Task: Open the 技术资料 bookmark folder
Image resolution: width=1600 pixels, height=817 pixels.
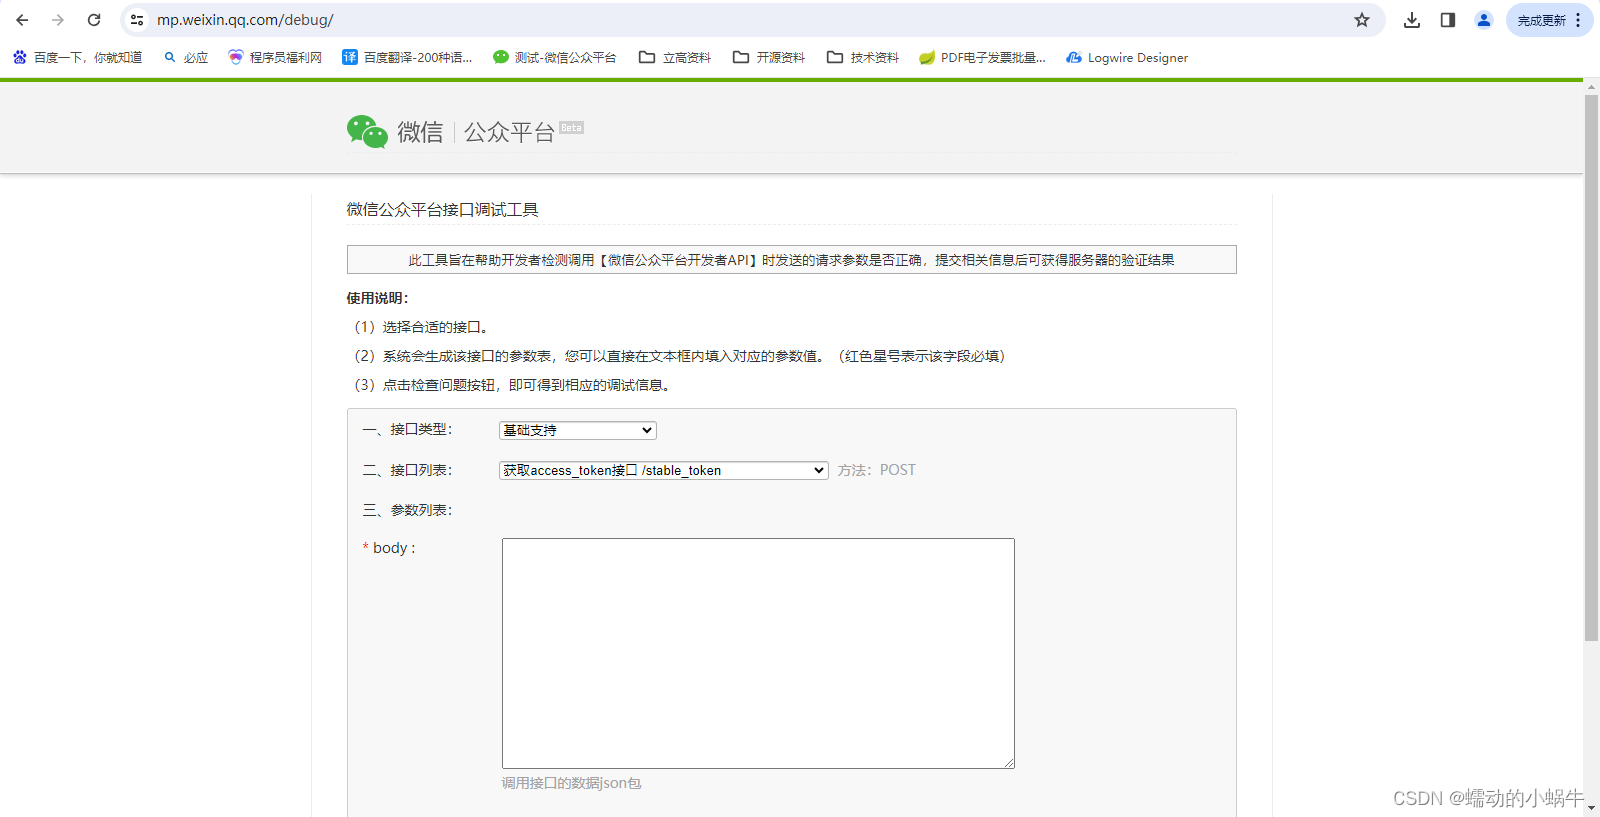Action: 863,58
